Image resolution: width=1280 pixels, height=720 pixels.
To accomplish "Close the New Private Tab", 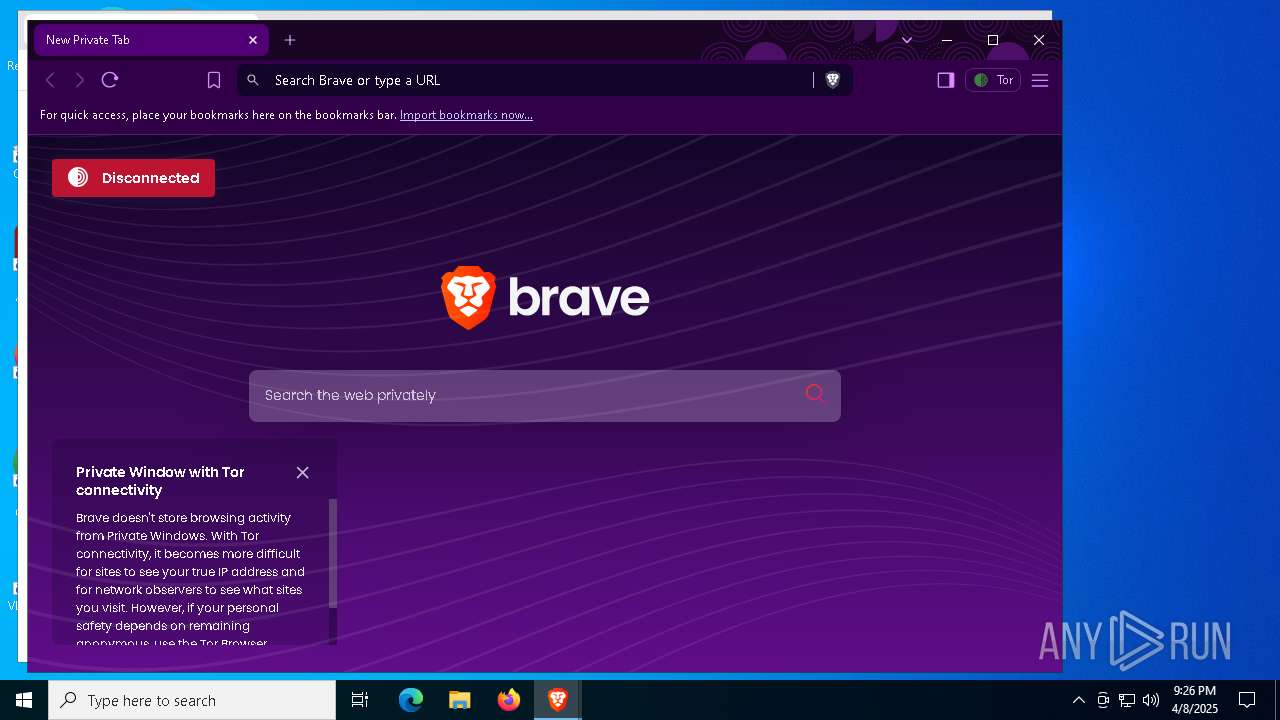I will (253, 40).
